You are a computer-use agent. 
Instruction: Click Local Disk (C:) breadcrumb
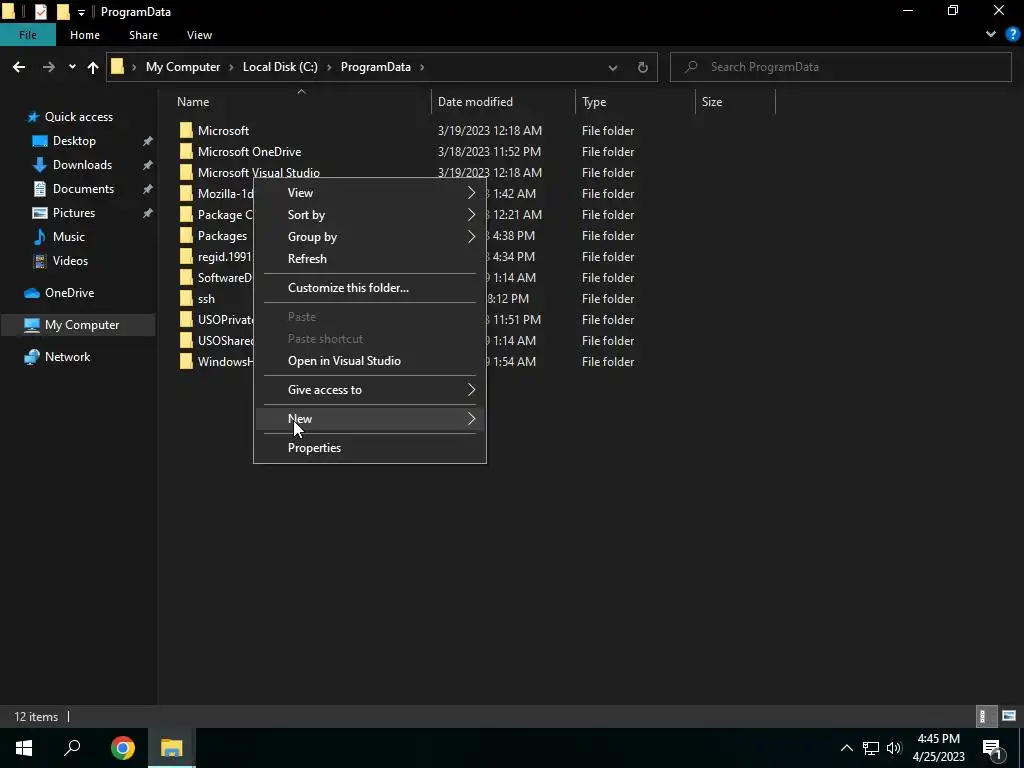coord(280,67)
